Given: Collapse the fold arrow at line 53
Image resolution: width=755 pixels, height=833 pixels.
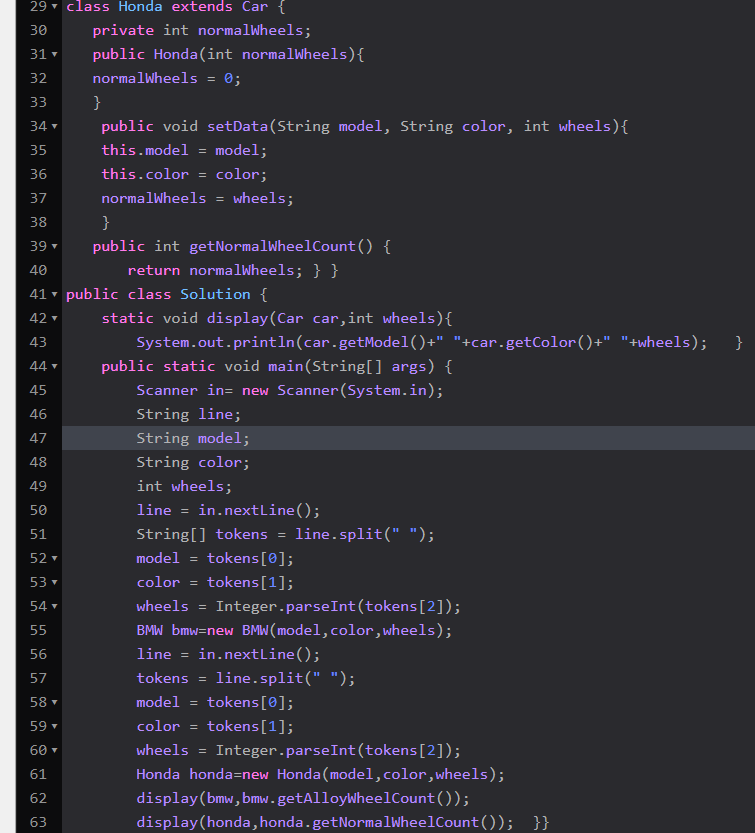Looking at the screenshot, I should click(54, 582).
